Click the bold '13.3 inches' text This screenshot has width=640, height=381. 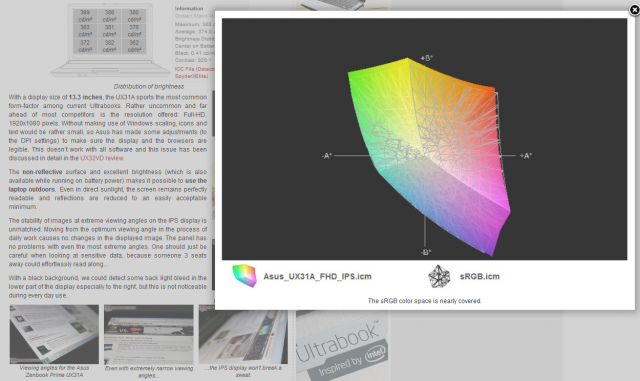click(x=85, y=97)
